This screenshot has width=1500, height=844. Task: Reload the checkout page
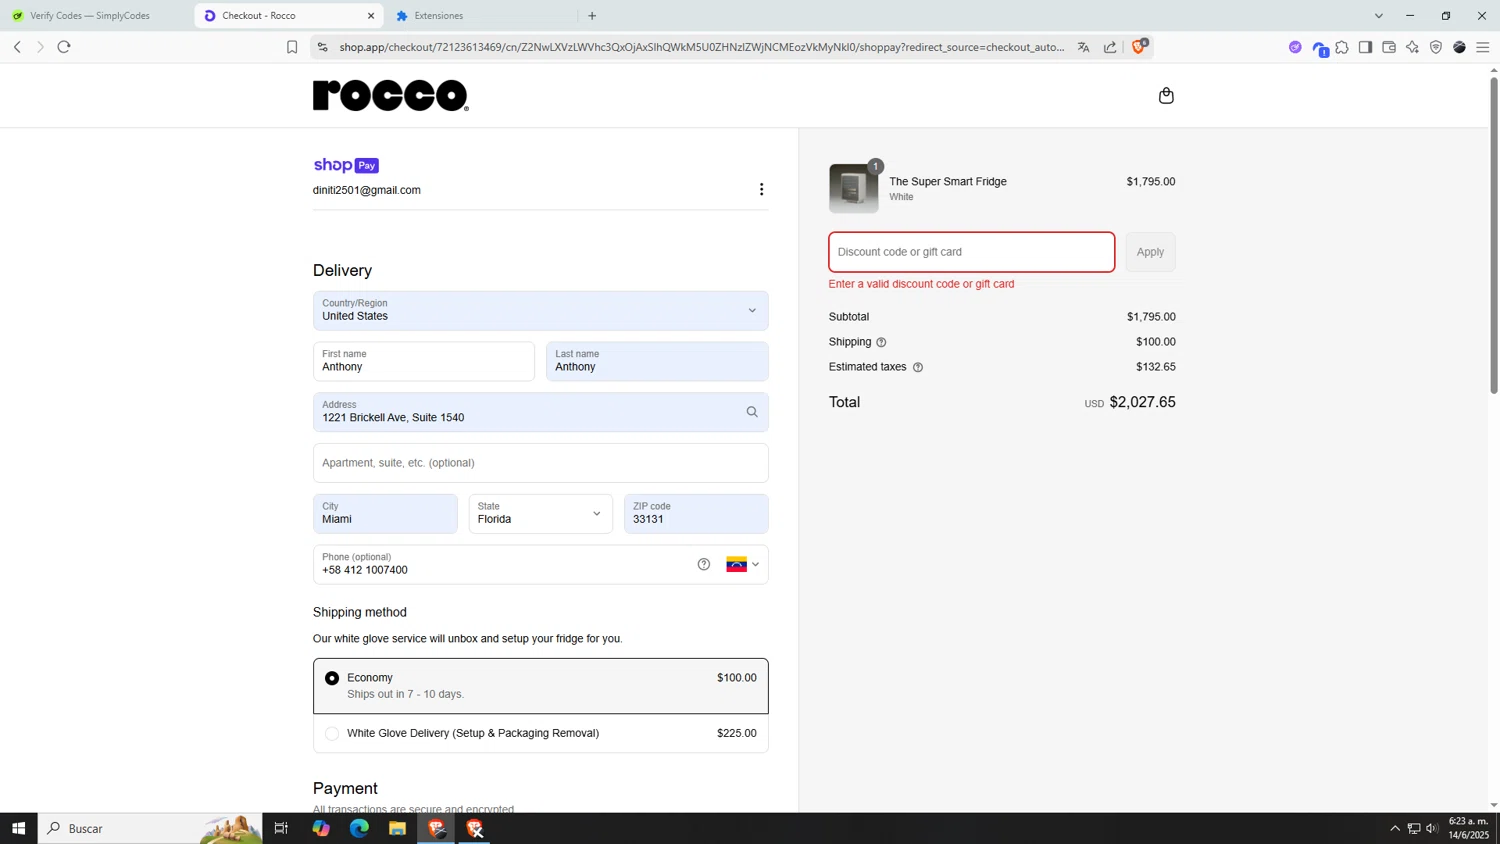[64, 47]
